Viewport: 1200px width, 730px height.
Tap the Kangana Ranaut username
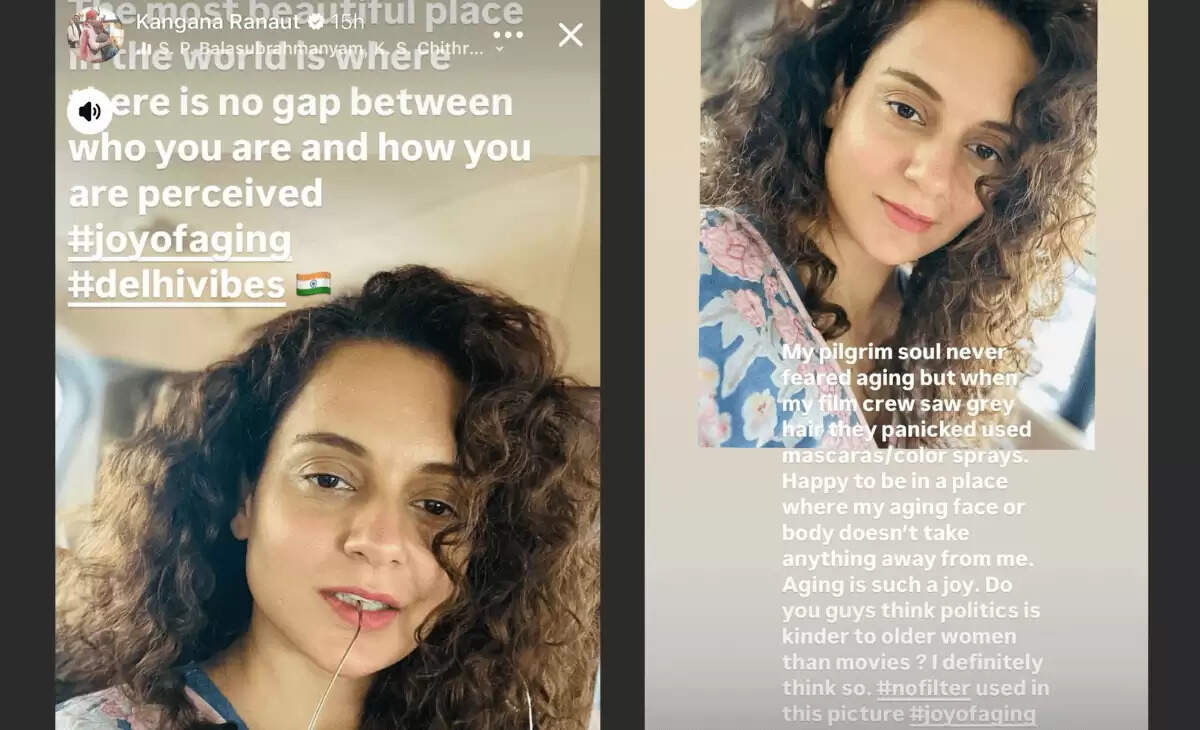tap(219, 22)
